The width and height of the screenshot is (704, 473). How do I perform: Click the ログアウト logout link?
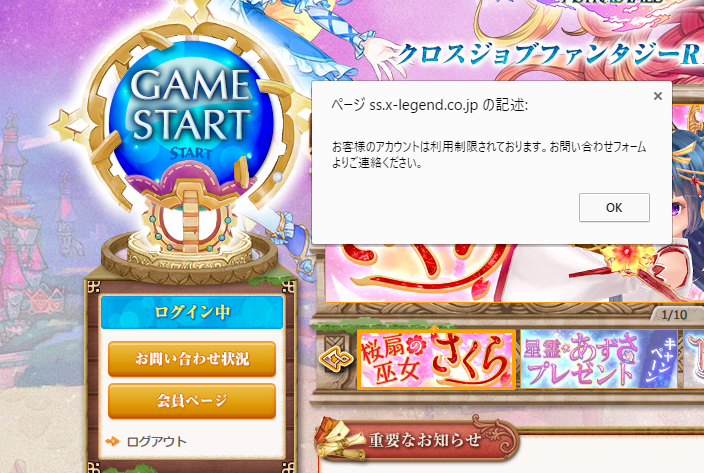pos(156,442)
